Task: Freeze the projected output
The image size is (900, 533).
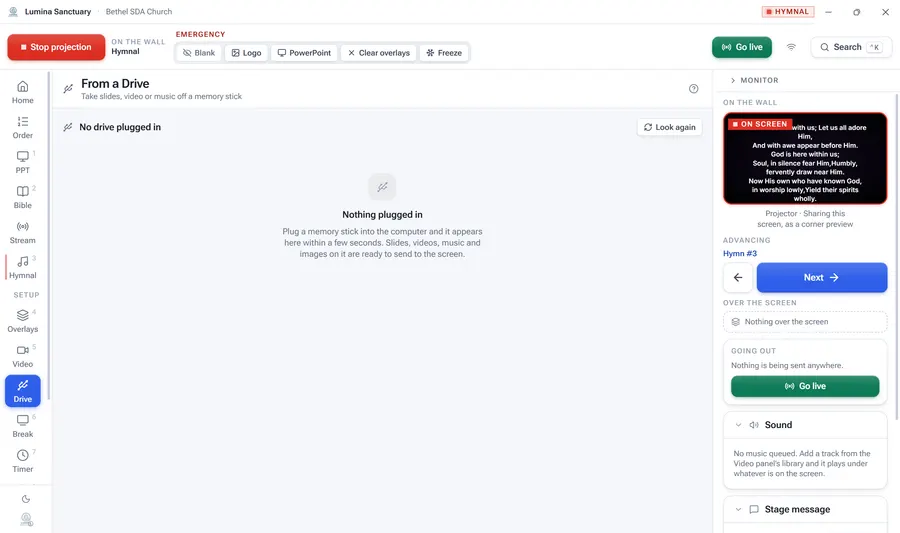Action: coord(444,53)
